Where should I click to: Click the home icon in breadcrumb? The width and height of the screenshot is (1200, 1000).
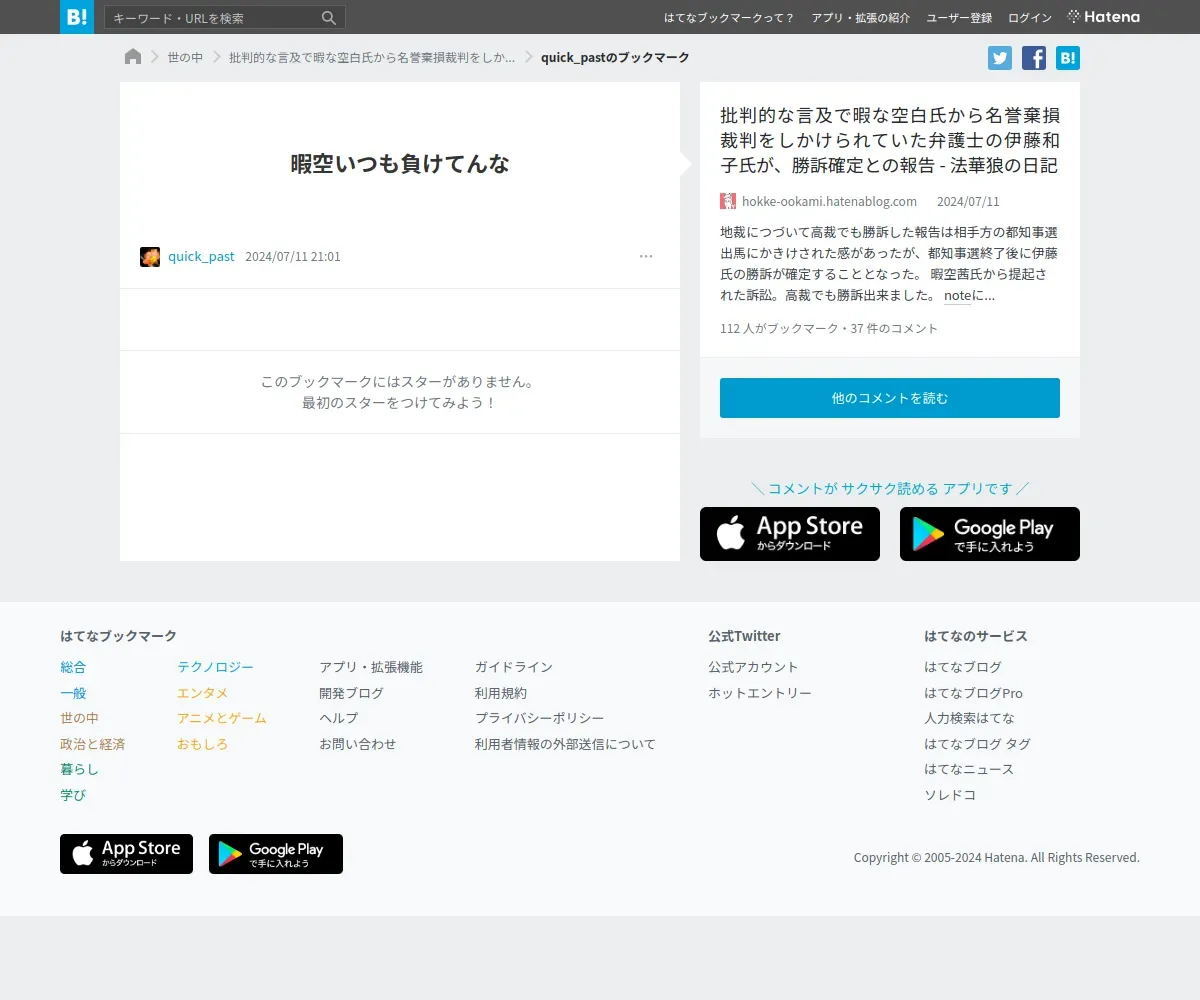[133, 57]
